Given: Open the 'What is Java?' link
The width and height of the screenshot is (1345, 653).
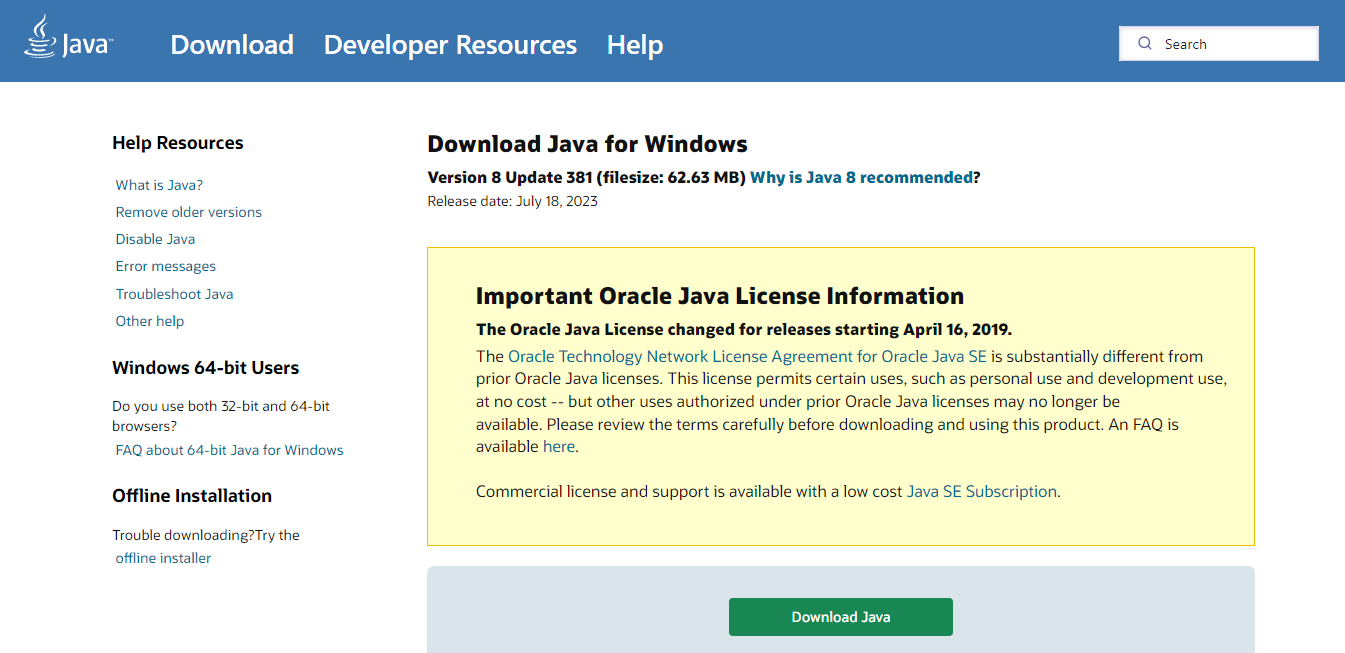Looking at the screenshot, I should 159,185.
